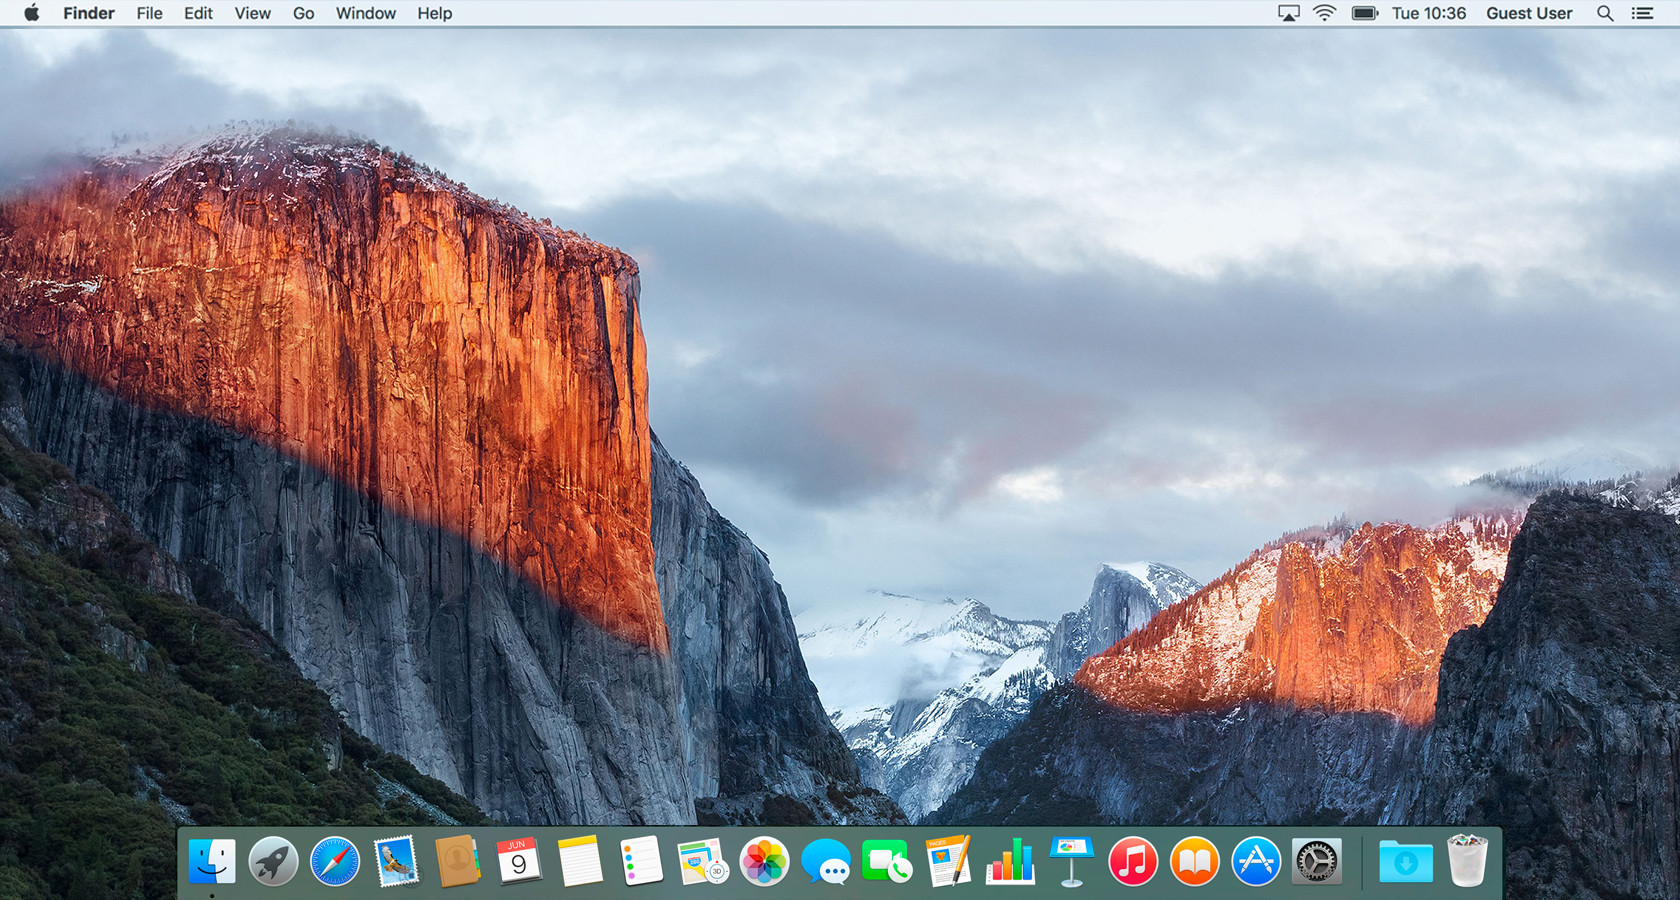The height and width of the screenshot is (900, 1680).
Task: Open the Downloads folder stack
Action: point(1405,862)
